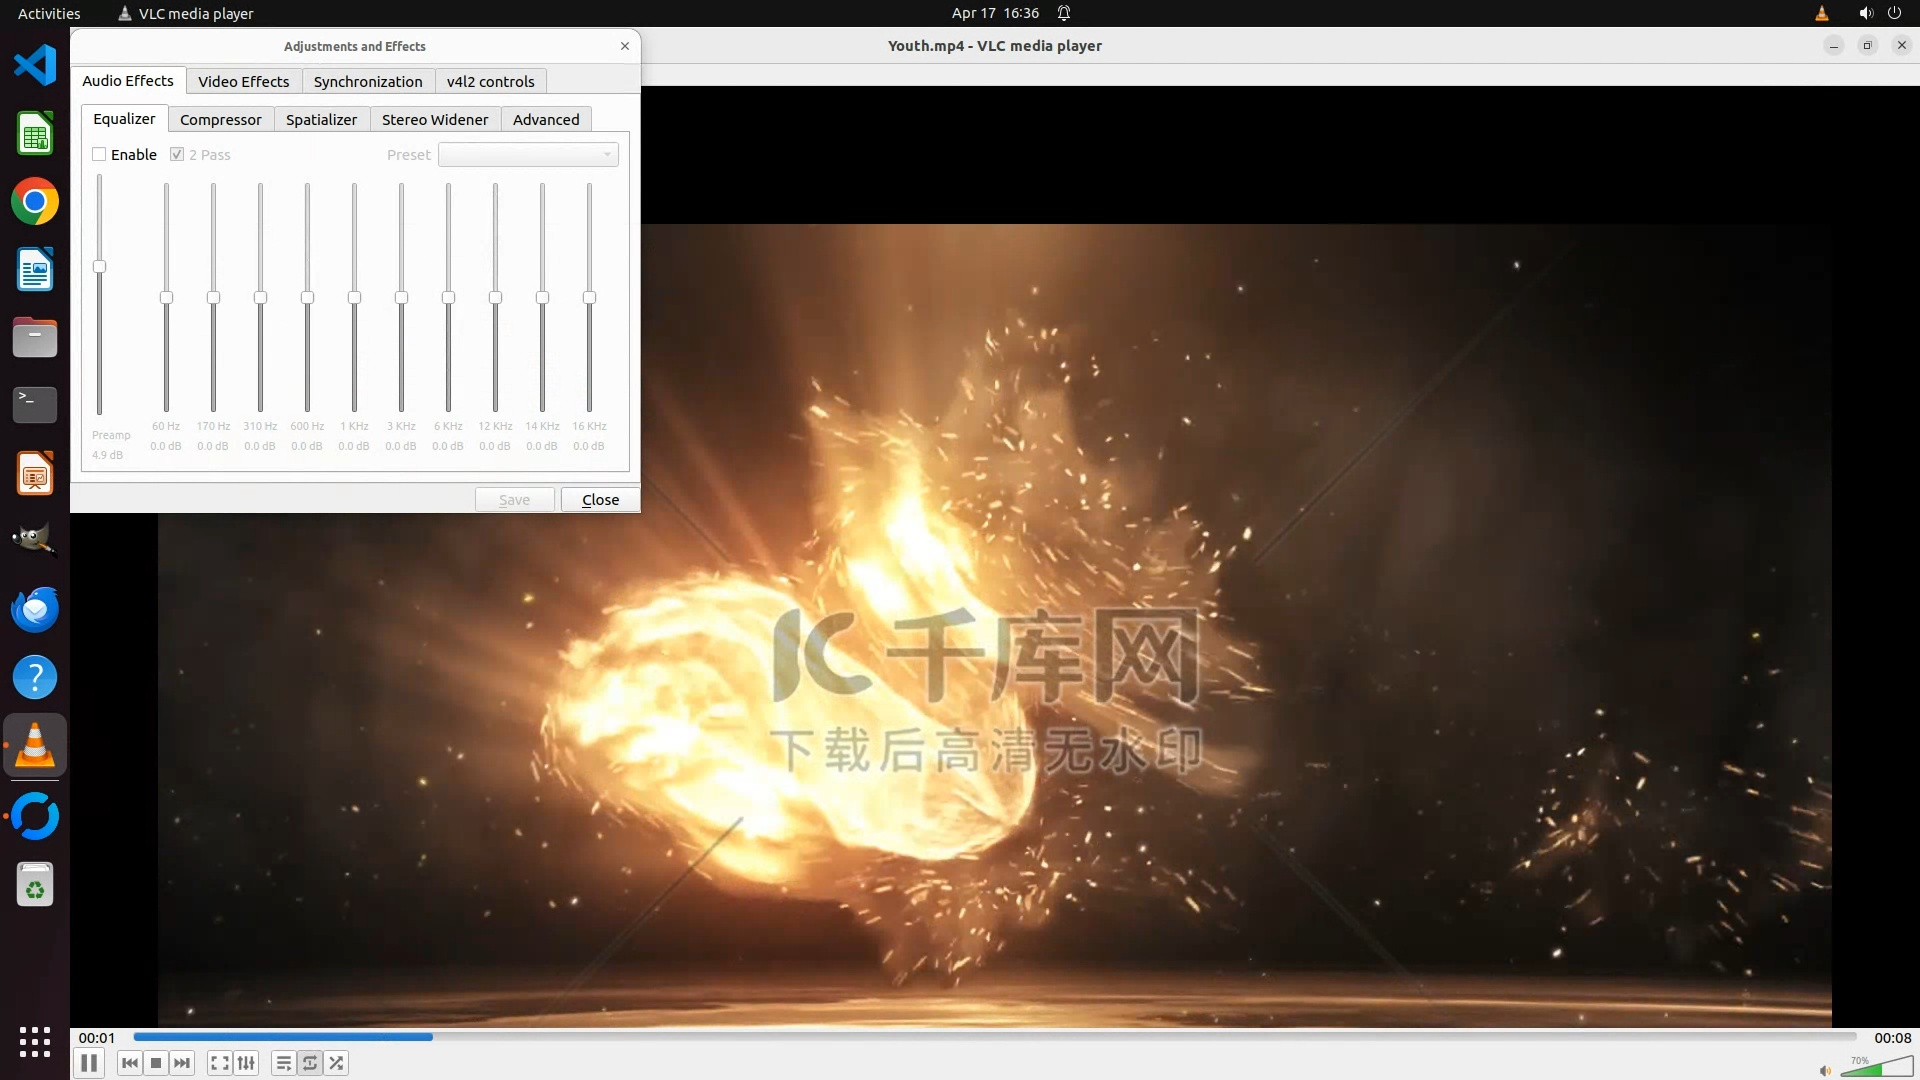Screen dimensions: 1920x1080
Task: Enable the equalizer checkbox
Action: [99, 154]
